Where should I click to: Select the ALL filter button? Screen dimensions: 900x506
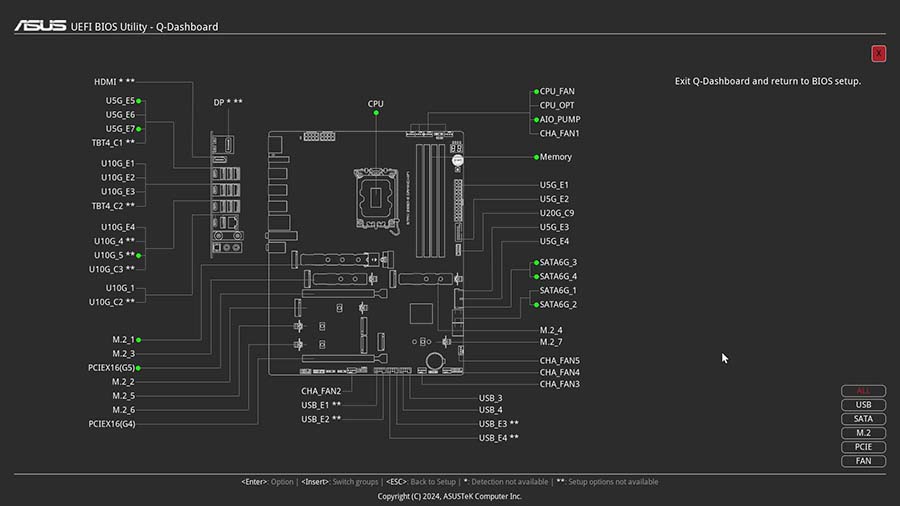(863, 391)
